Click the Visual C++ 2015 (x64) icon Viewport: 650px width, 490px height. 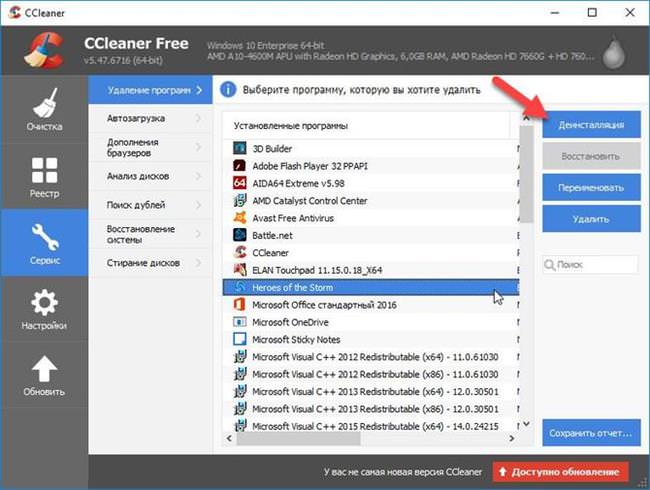pos(240,426)
